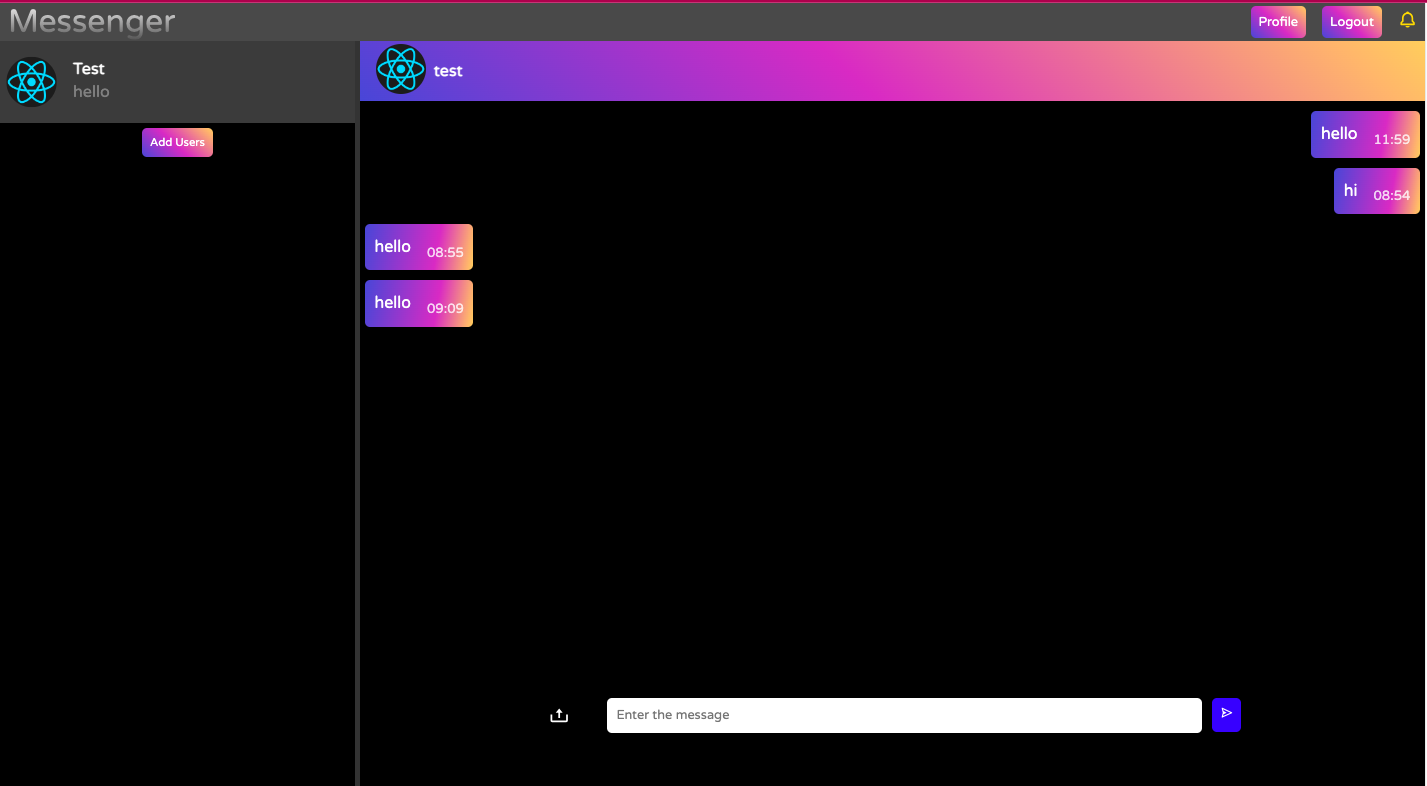Image resolution: width=1427 pixels, height=786 pixels.
Task: Click the Messenger title logo
Action: pos(92,21)
